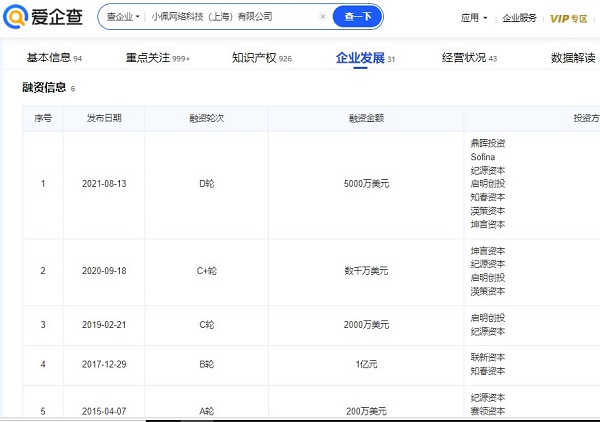Viewport: 600px width, 422px height.
Task: Open 知春资本 in the B轮 row
Action: coord(488,371)
